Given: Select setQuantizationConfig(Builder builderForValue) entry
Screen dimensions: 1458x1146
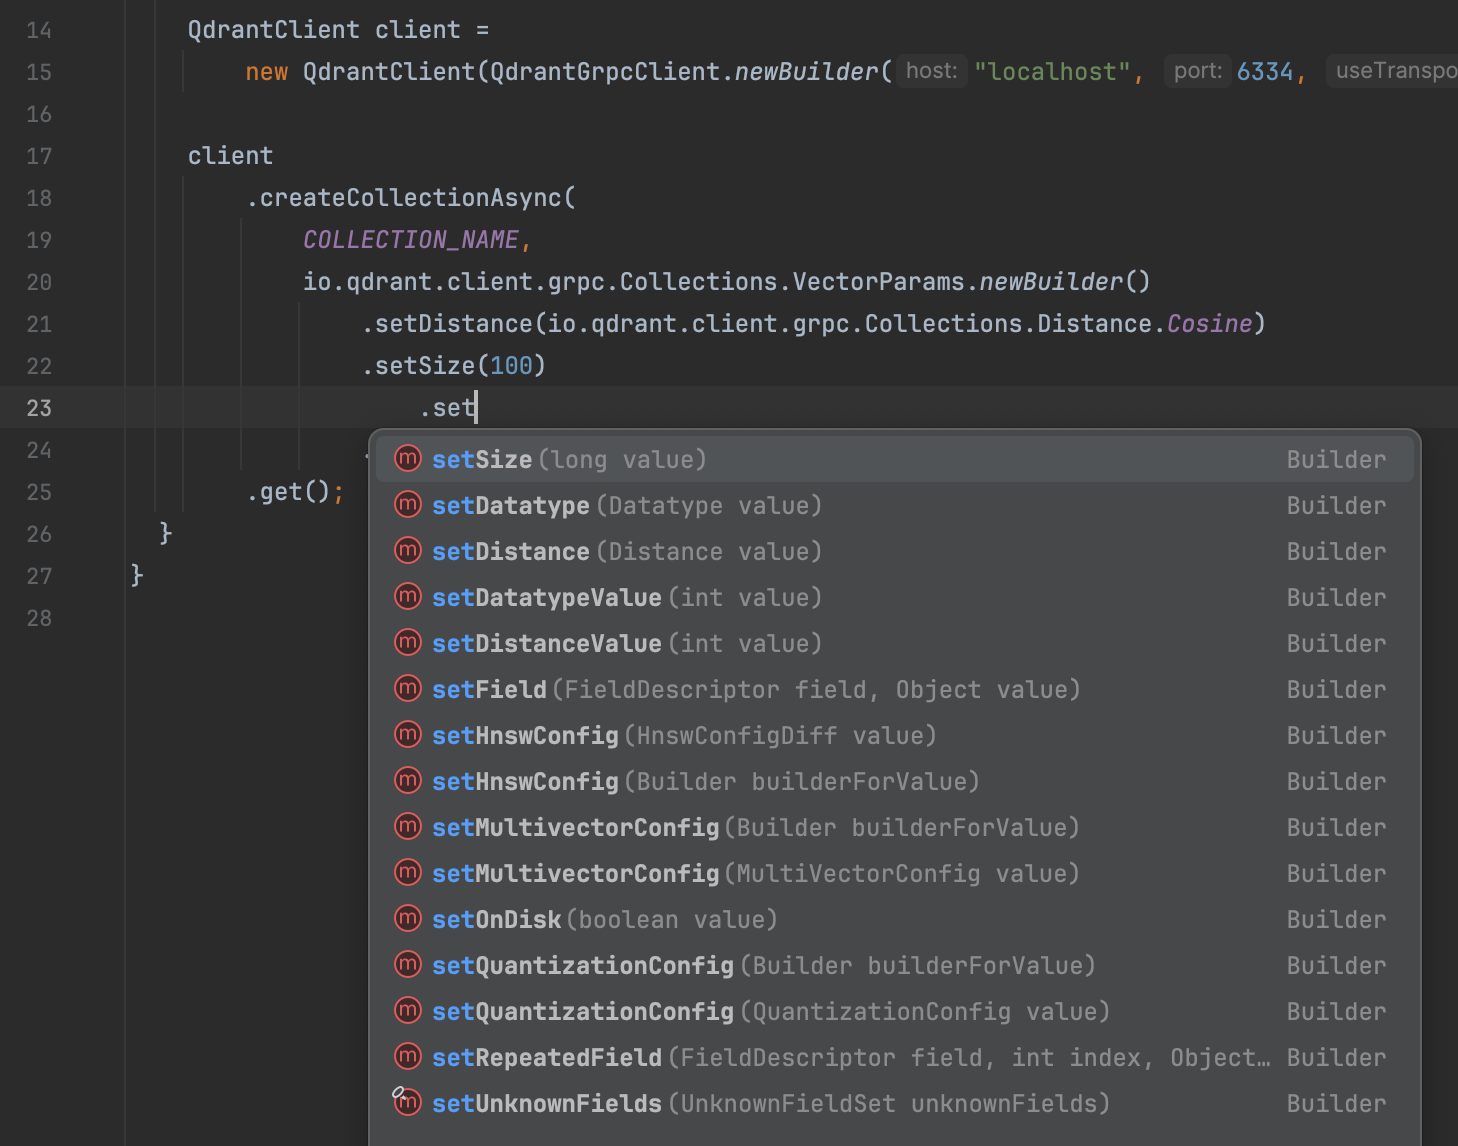Looking at the screenshot, I should click(763, 966).
